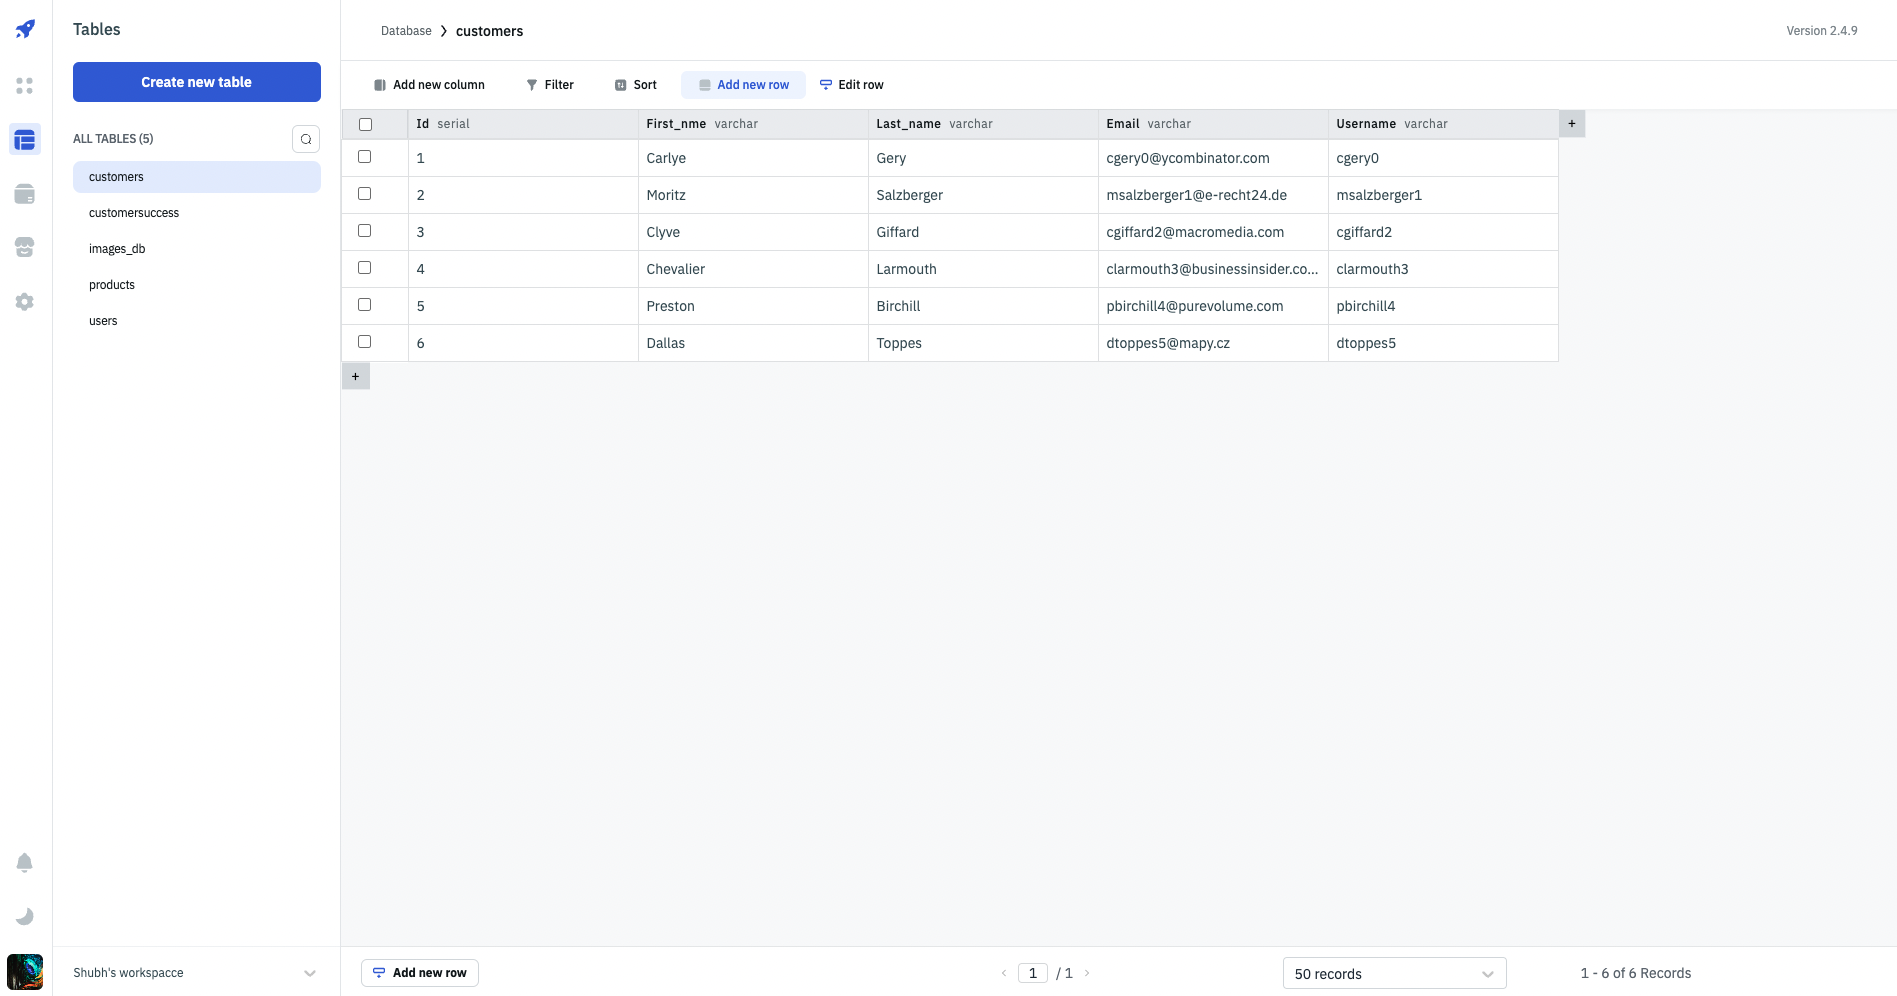The image size is (1897, 996).
Task: Select checkbox for Dallas Toppes row
Action: pos(365,342)
